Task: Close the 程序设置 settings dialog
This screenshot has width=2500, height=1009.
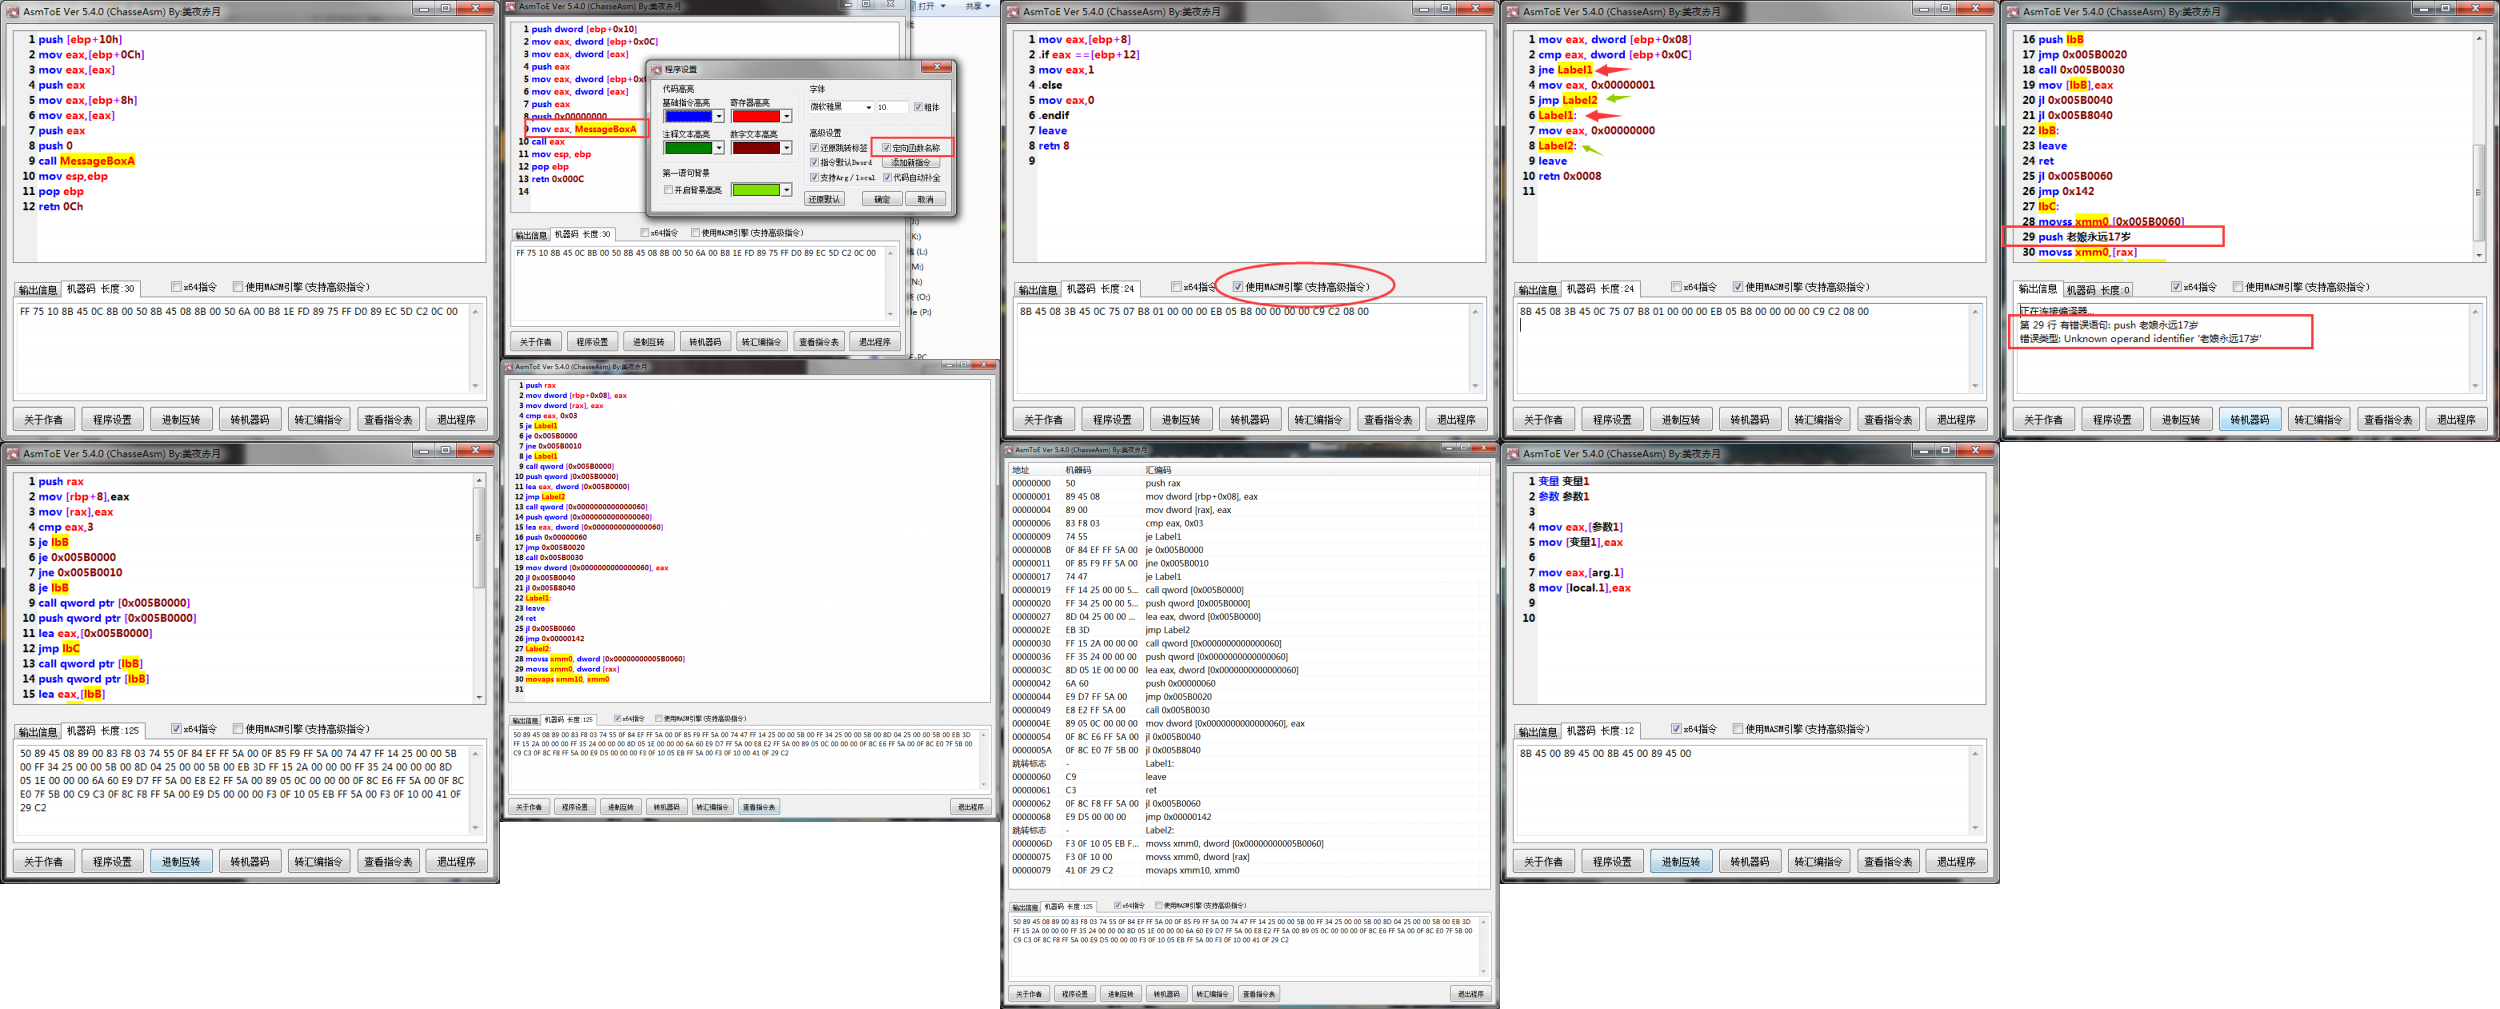Action: [x=936, y=68]
